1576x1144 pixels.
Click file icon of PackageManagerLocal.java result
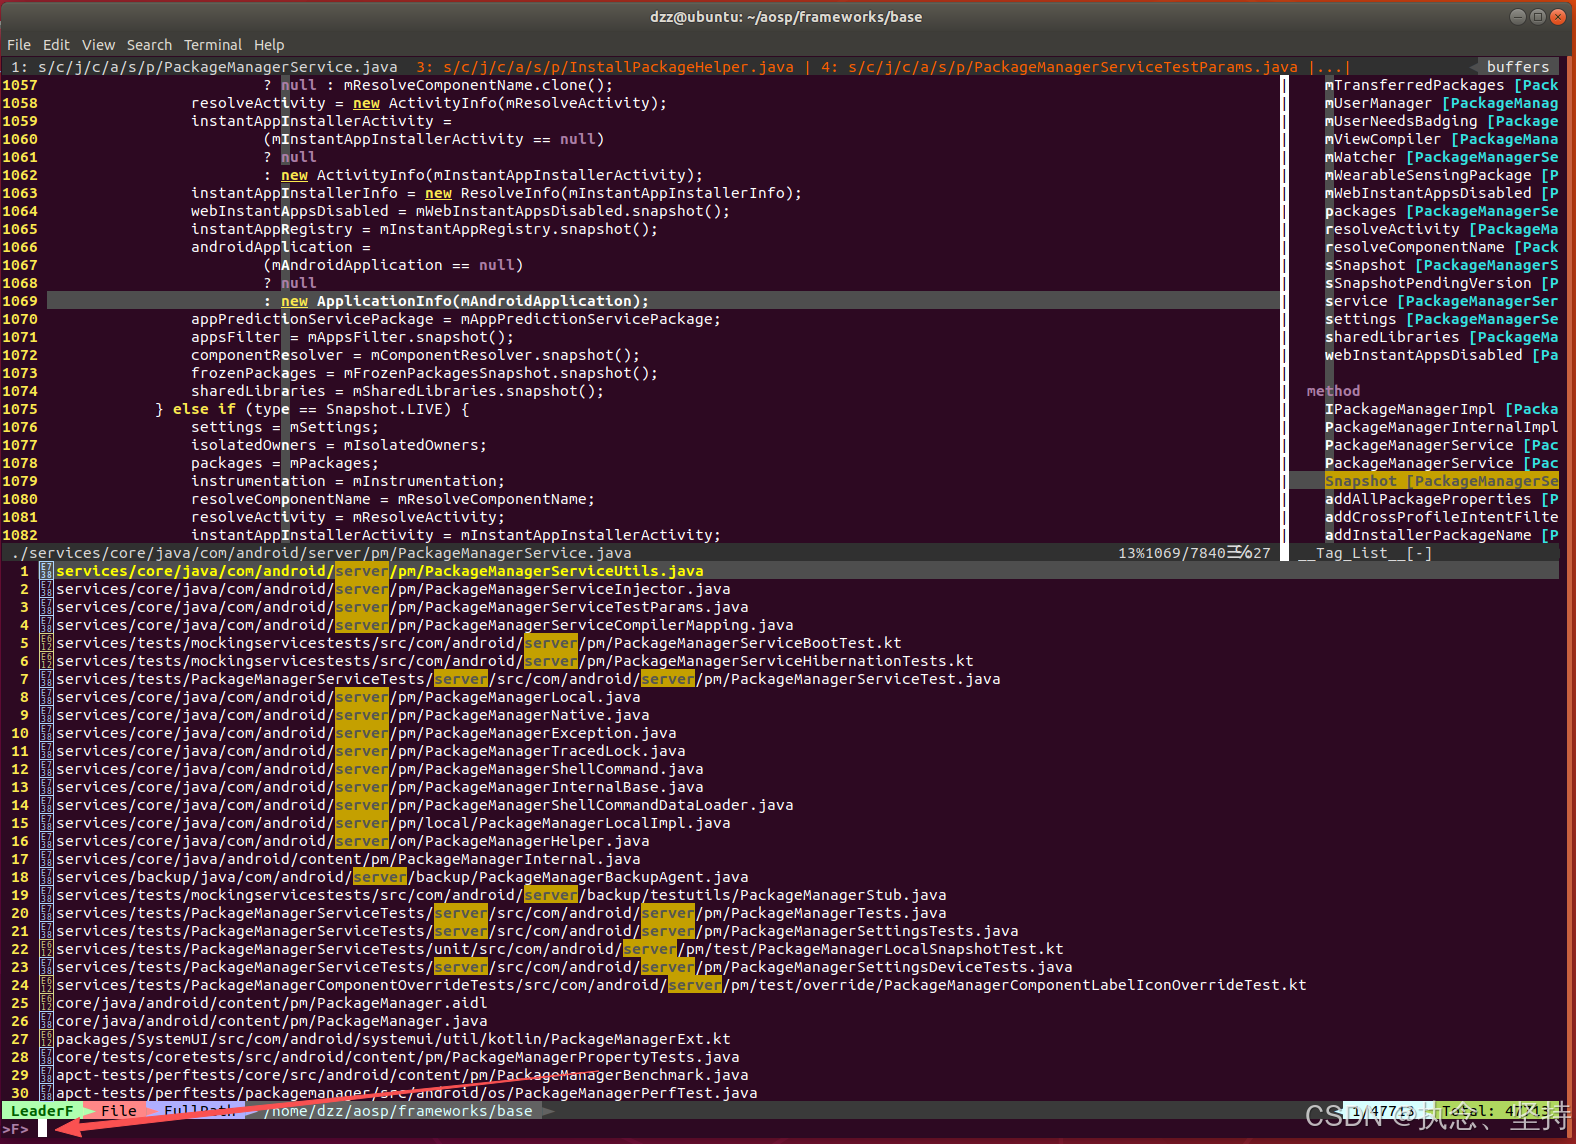coord(46,697)
